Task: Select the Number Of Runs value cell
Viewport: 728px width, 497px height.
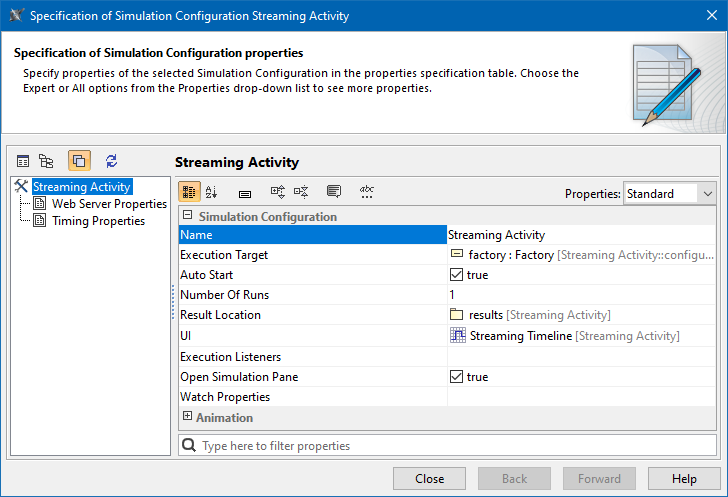Action: (582, 295)
